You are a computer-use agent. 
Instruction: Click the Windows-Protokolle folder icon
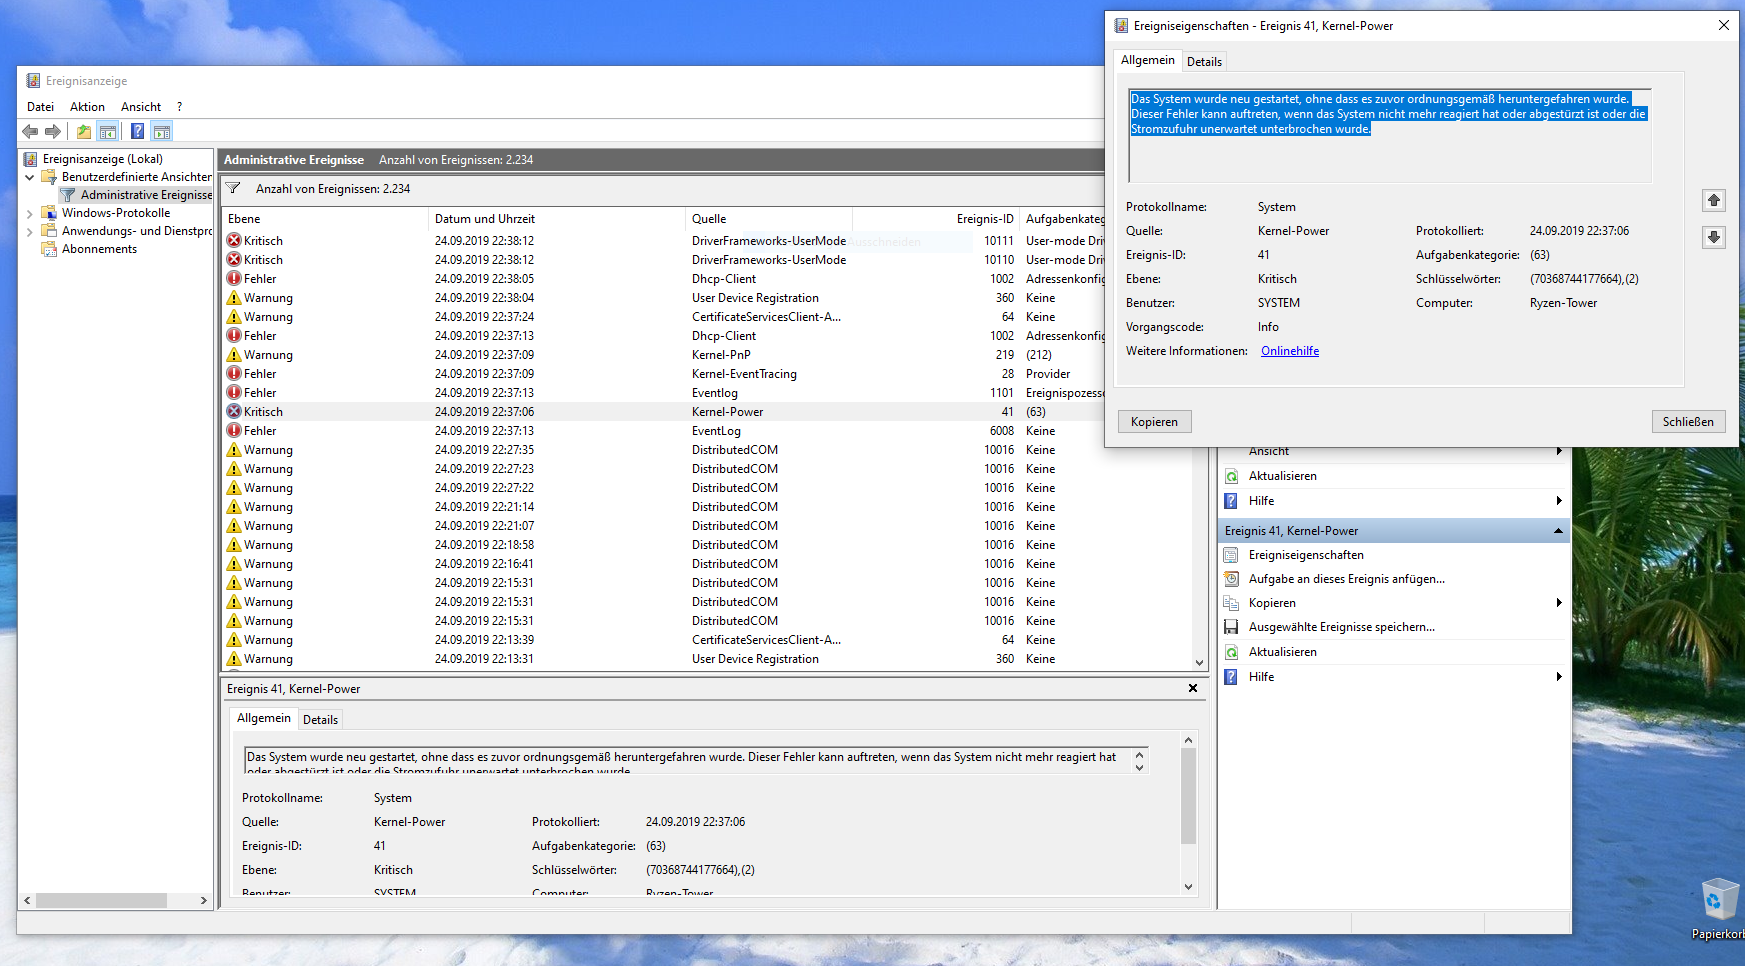48,213
